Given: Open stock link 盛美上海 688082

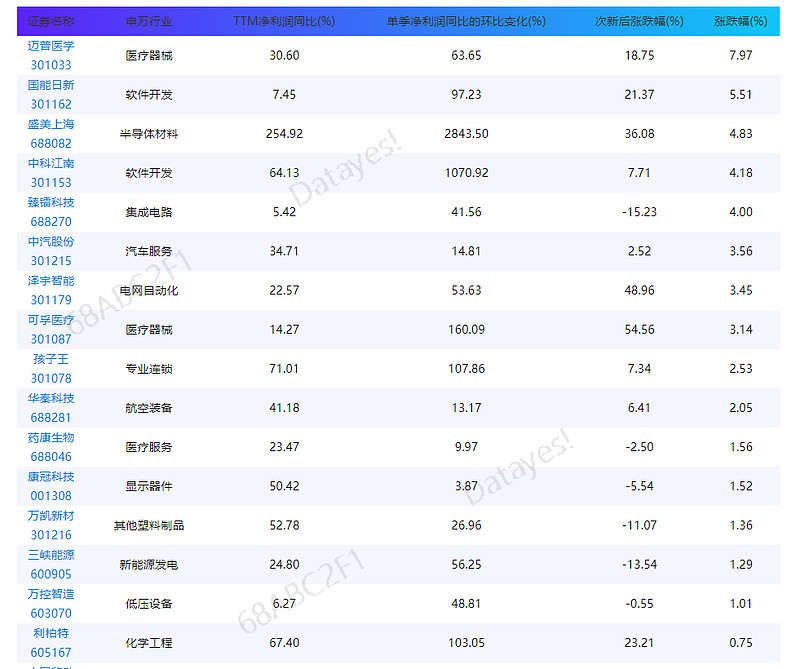Looking at the screenshot, I should pos(51,134).
